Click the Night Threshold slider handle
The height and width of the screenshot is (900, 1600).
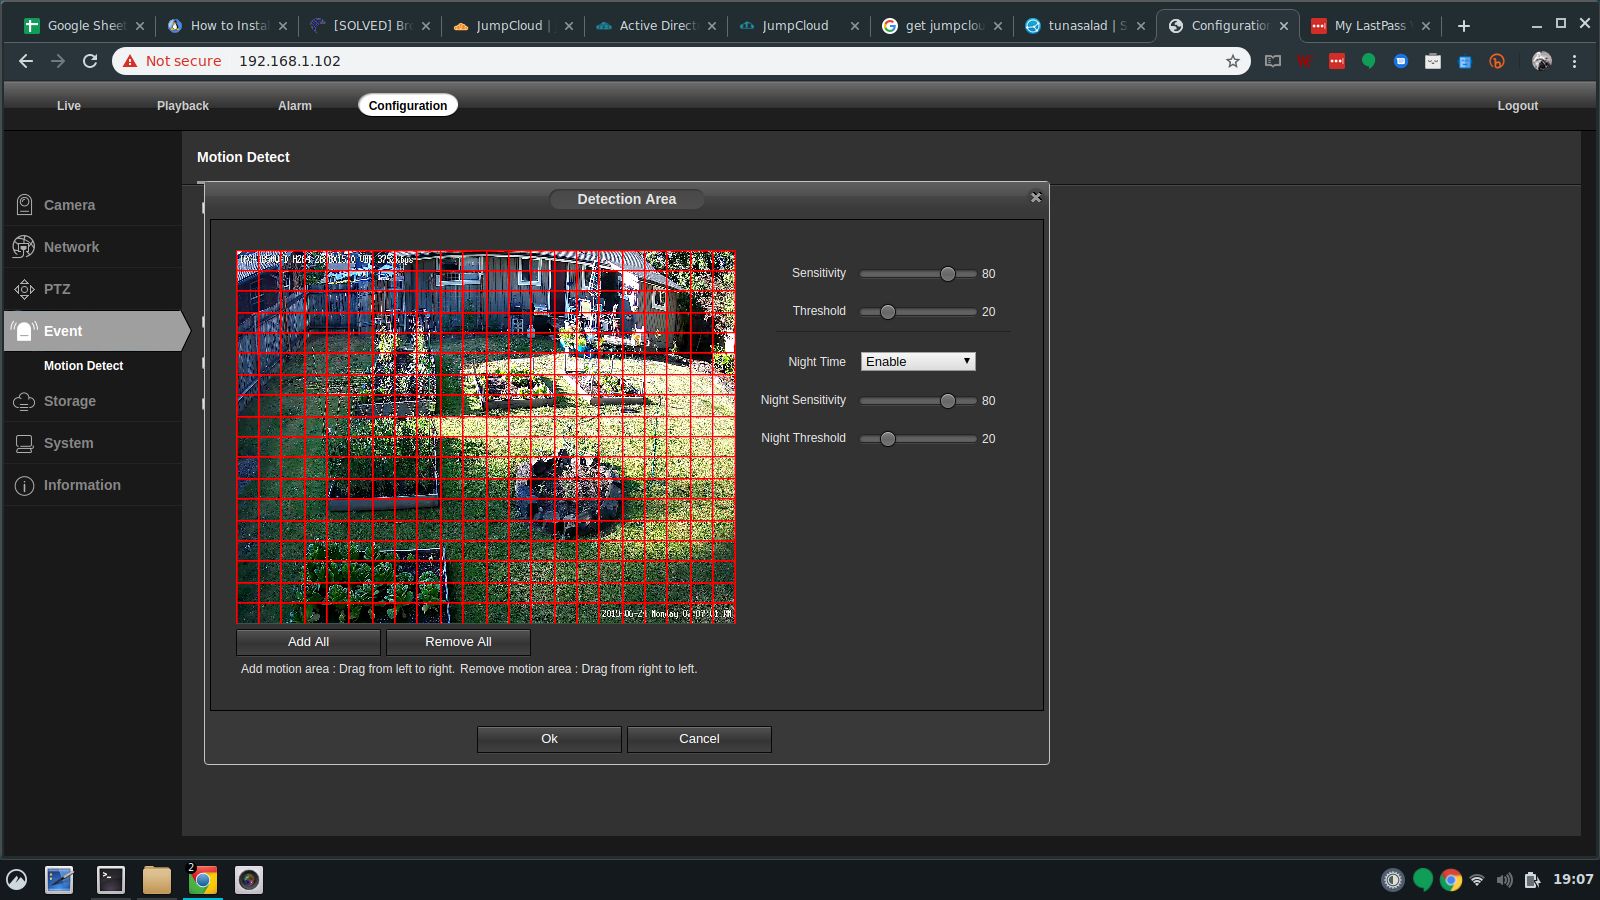pyautogui.click(x=887, y=439)
